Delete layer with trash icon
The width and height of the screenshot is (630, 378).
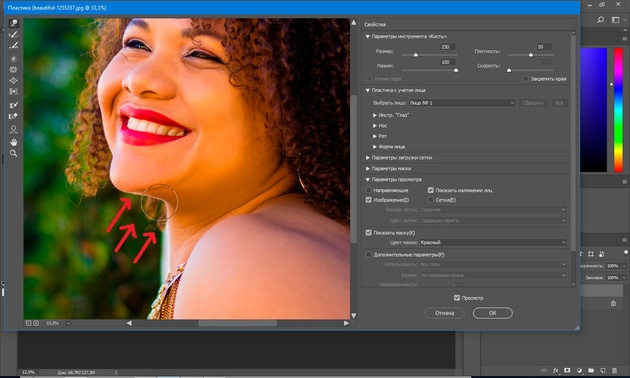coord(614,370)
